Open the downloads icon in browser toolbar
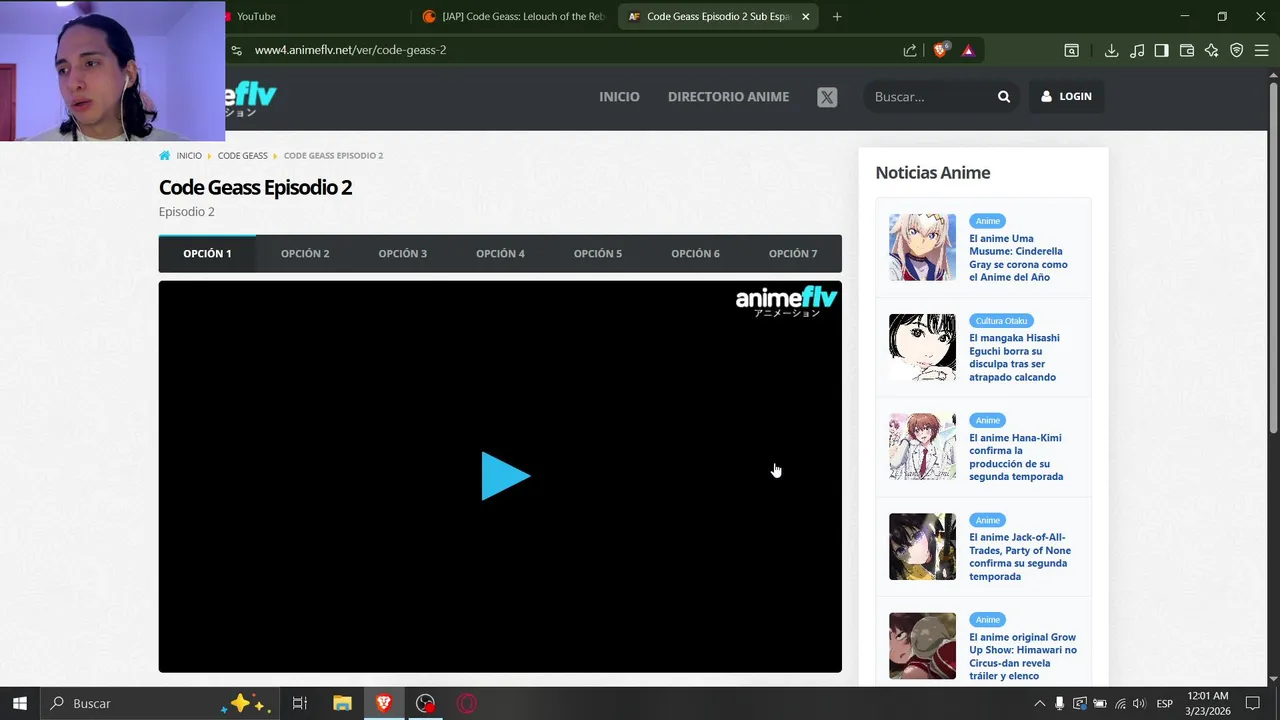 [1111, 50]
